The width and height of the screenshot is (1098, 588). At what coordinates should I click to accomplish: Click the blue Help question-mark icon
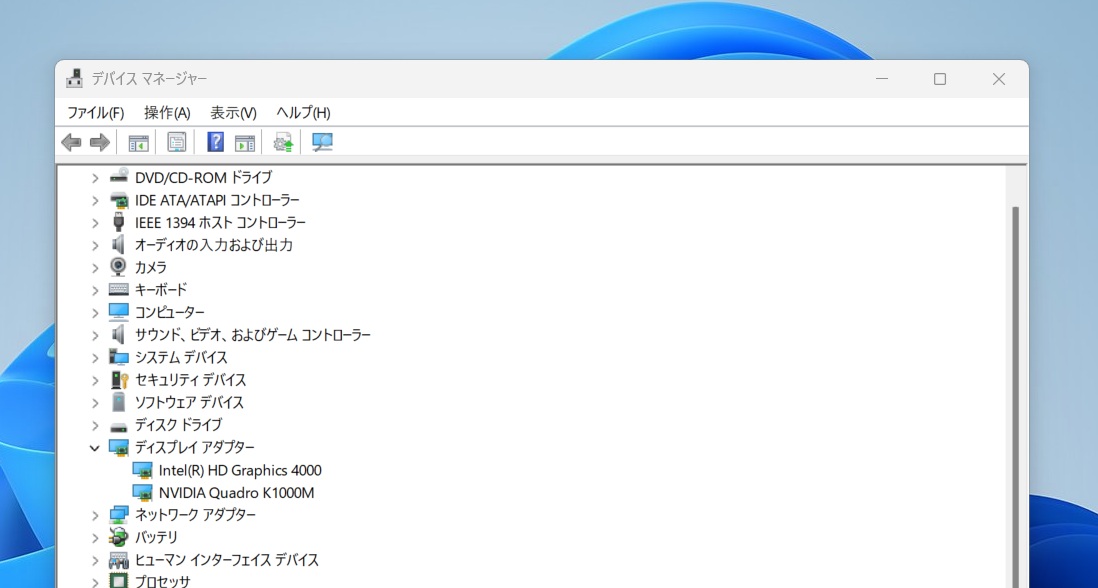(216, 142)
